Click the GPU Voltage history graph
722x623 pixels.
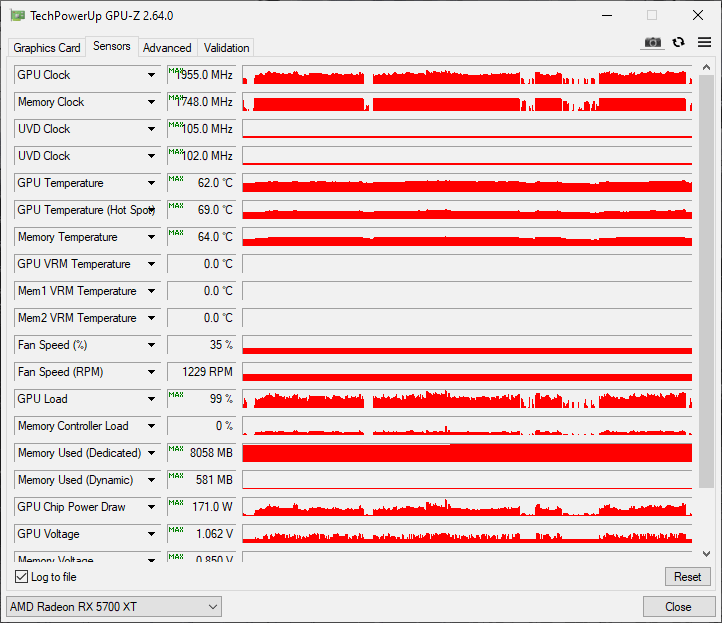pyautogui.click(x=467, y=534)
